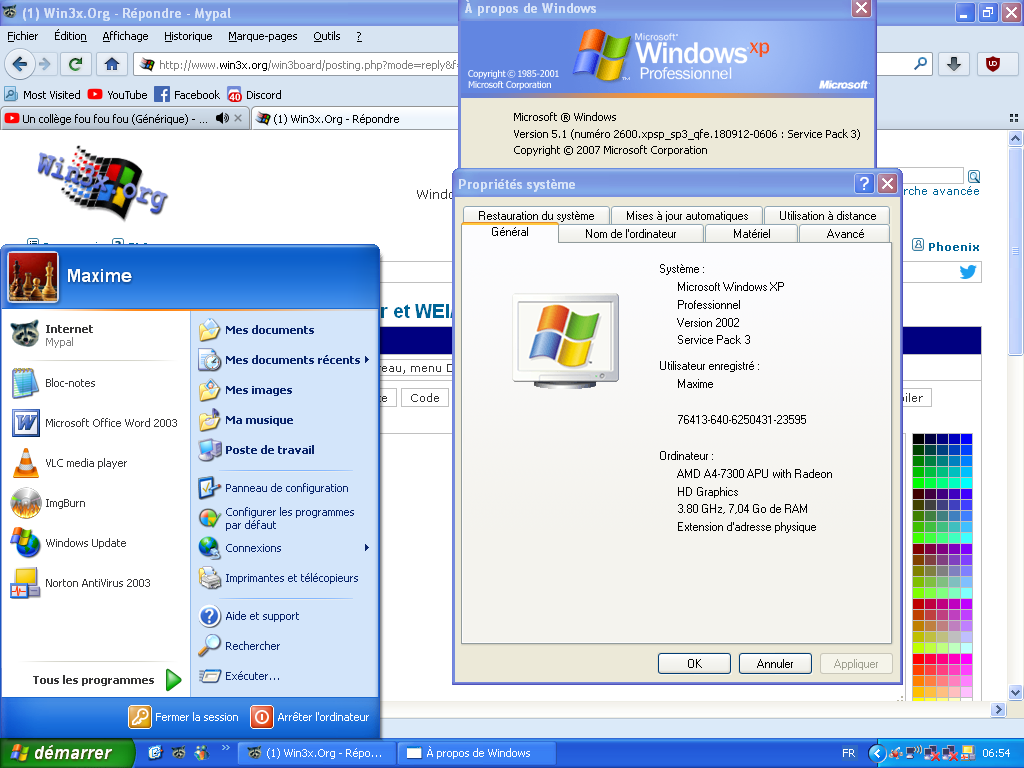Switch to the Matériel tab
The height and width of the screenshot is (768, 1024).
752,234
